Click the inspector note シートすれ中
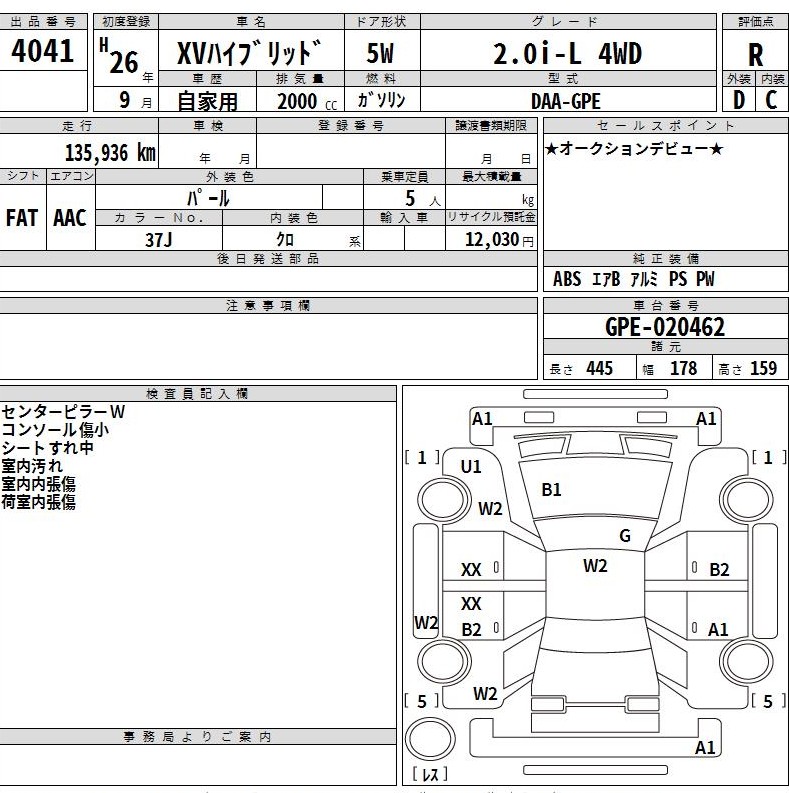 (48, 448)
